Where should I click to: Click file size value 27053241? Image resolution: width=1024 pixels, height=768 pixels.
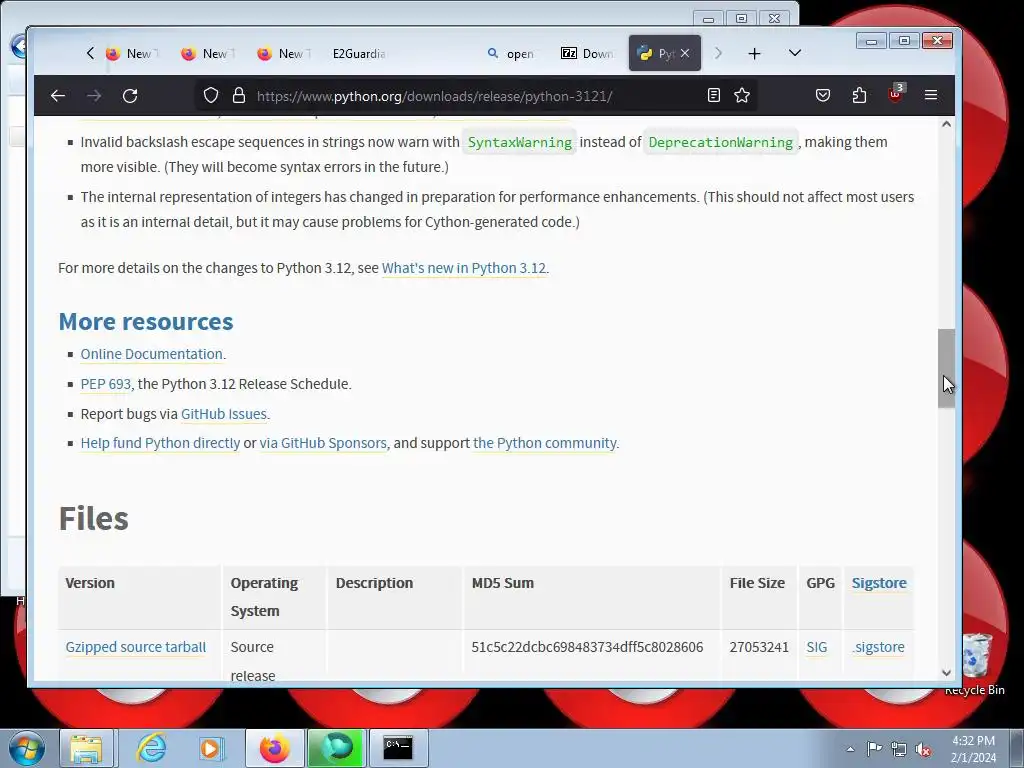pos(759,647)
